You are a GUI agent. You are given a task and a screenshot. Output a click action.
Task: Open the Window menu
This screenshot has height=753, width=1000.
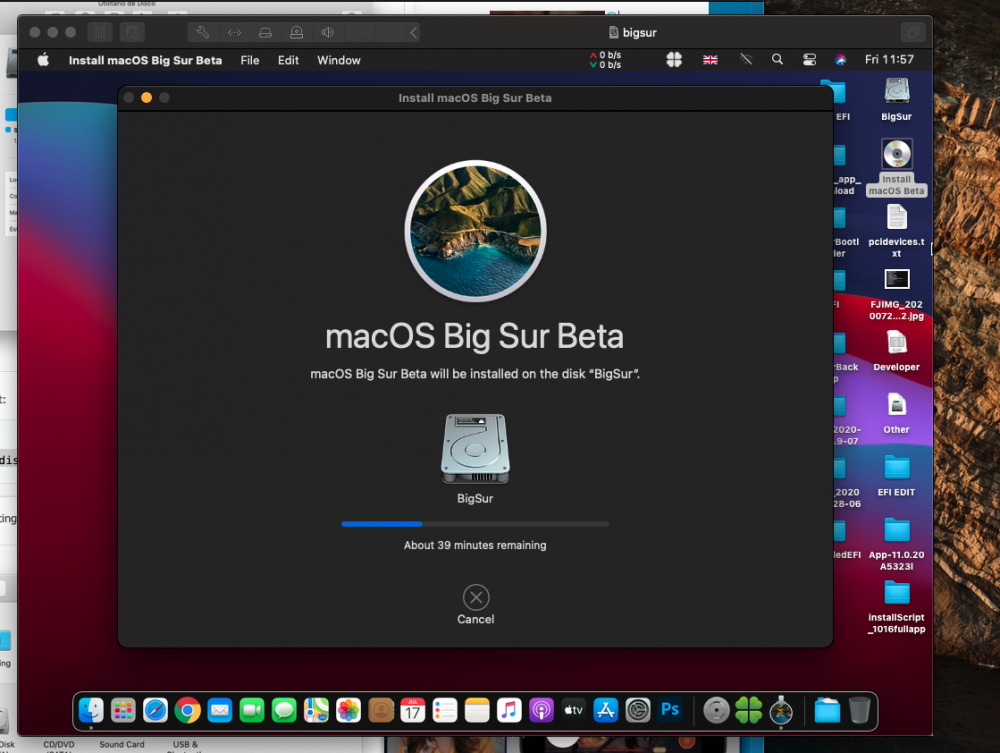339,60
